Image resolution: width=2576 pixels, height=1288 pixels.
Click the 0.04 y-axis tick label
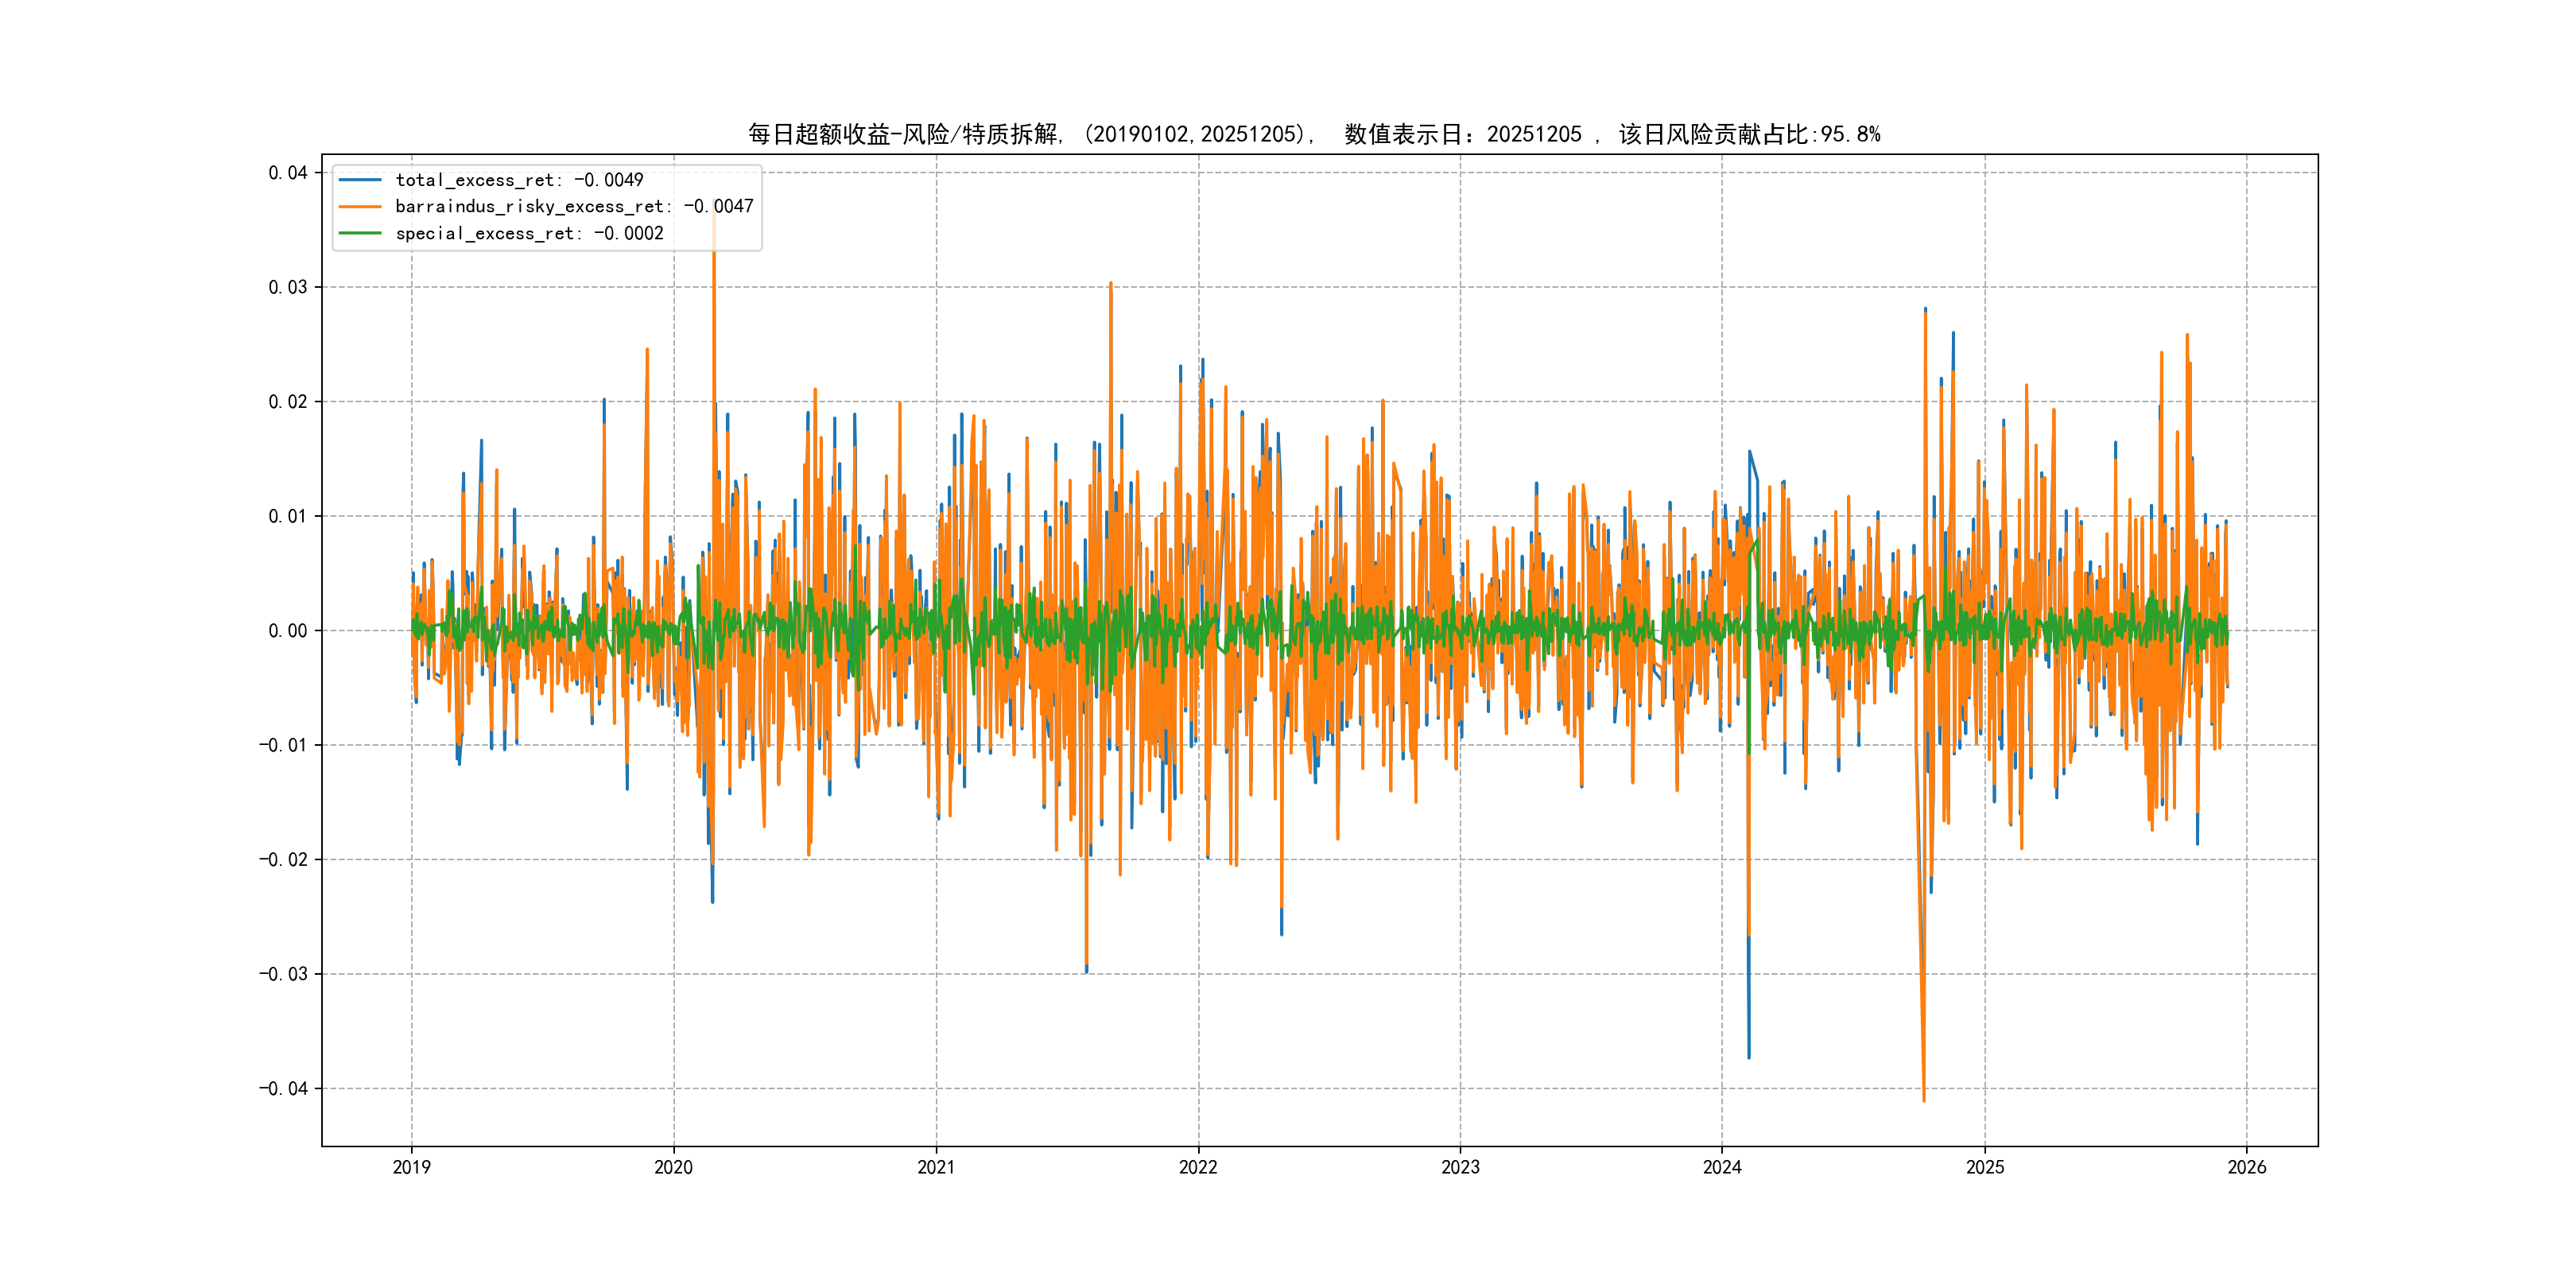tap(287, 173)
